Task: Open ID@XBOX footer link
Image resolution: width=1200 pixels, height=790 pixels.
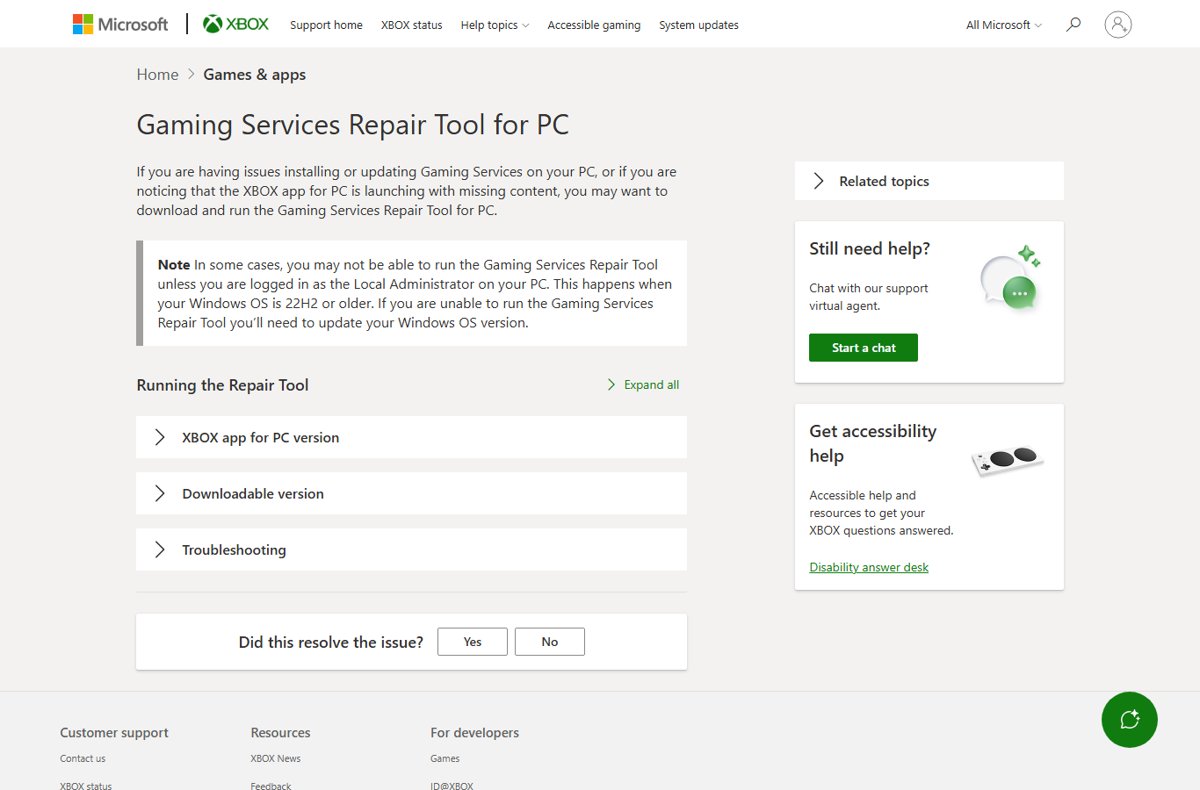Action: pos(452,786)
